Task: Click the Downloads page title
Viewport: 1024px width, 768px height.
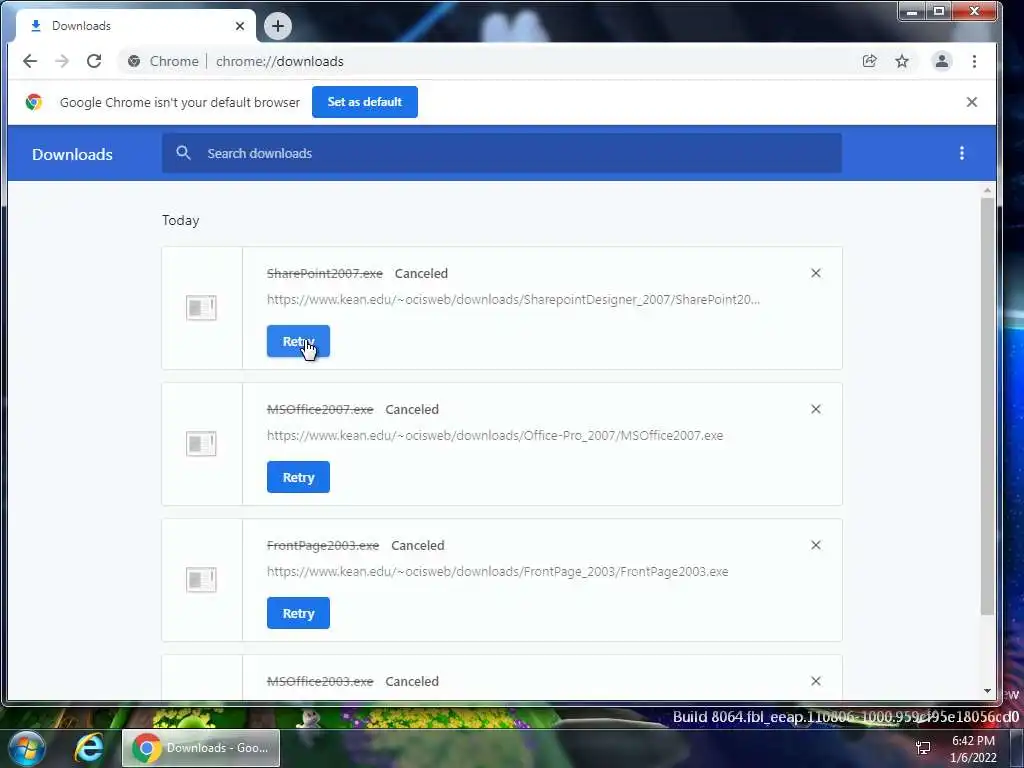Action: click(x=72, y=155)
